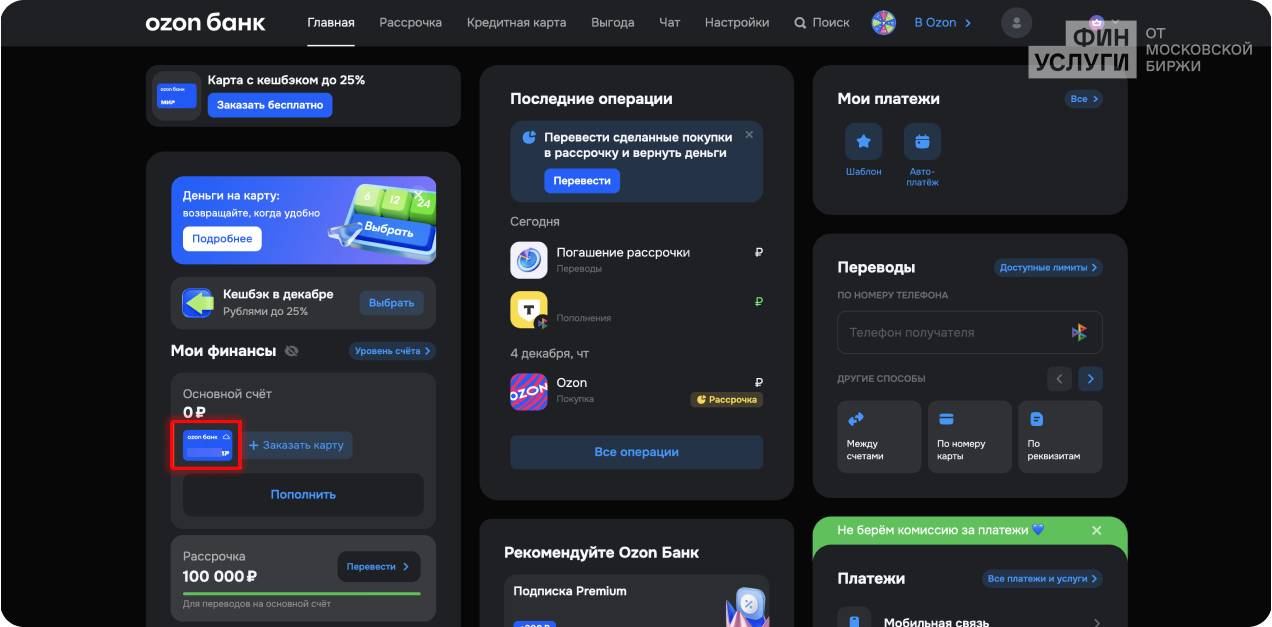Choose По реквизитам transfer option
This screenshot has width=1272, height=627.
pyautogui.click(x=1059, y=437)
